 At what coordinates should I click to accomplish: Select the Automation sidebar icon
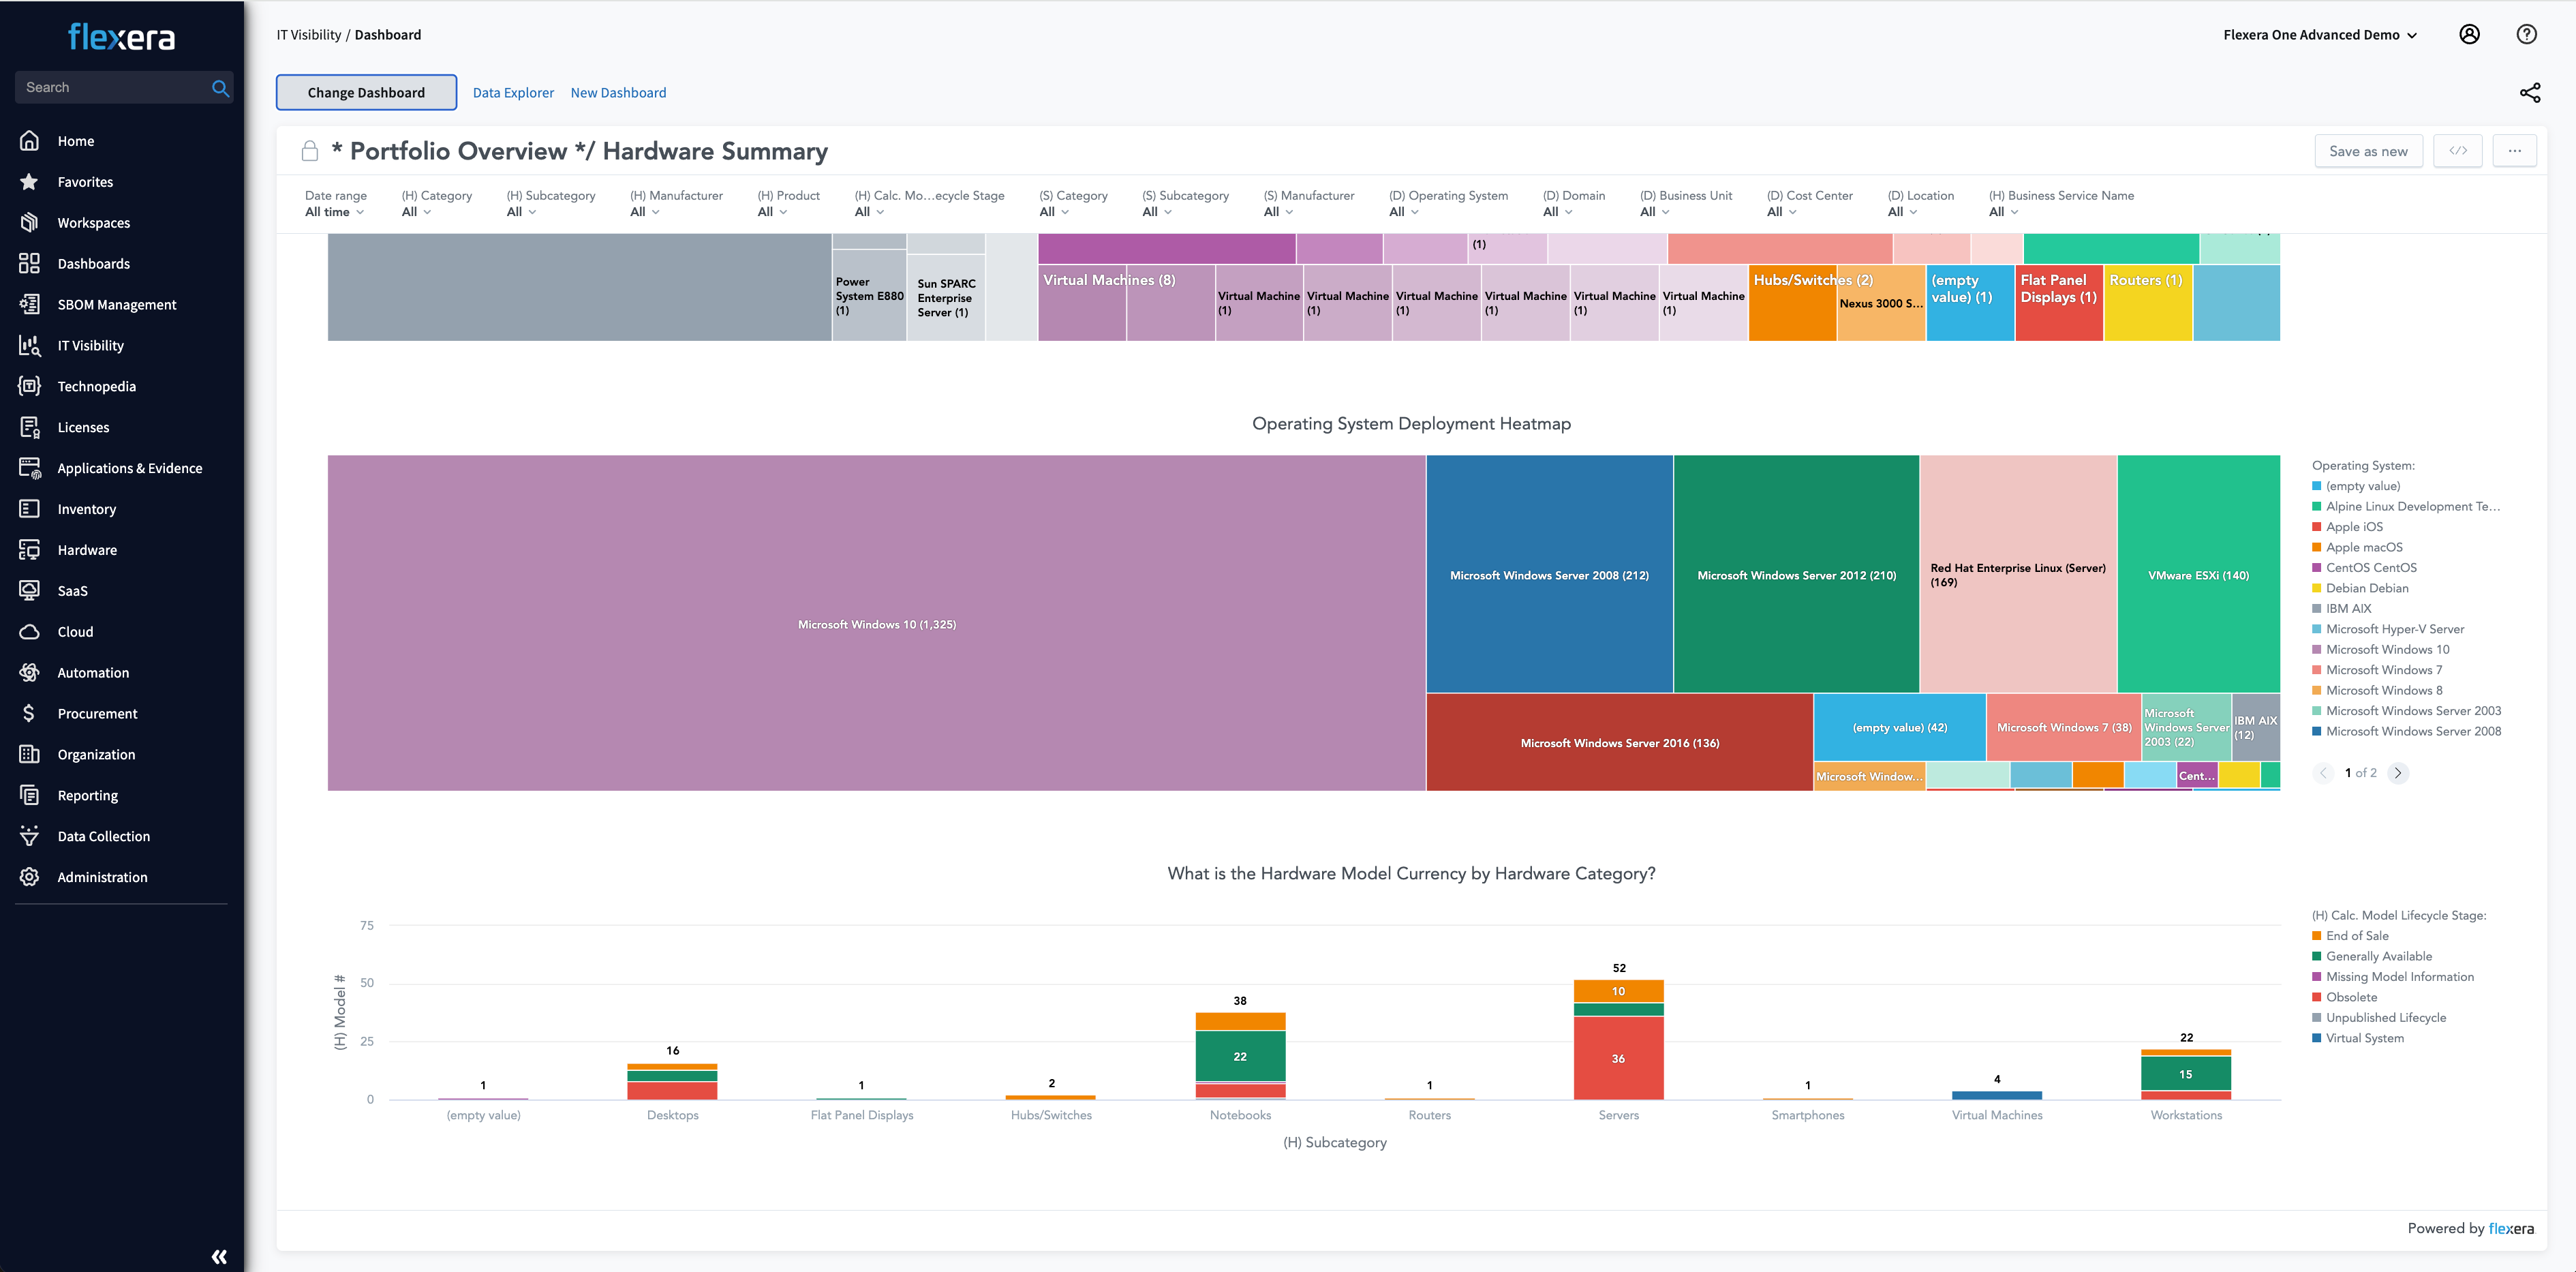click(29, 672)
